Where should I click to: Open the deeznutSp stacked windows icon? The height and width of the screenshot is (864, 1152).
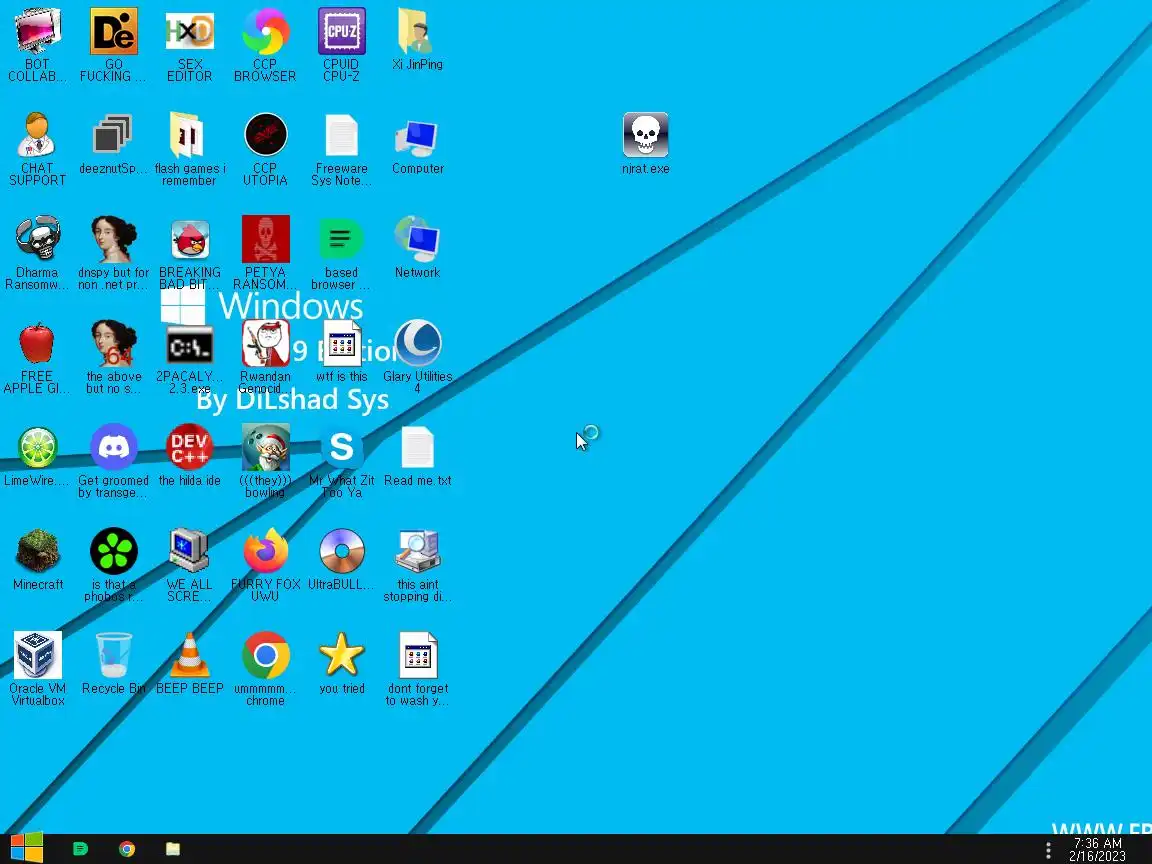click(x=114, y=143)
